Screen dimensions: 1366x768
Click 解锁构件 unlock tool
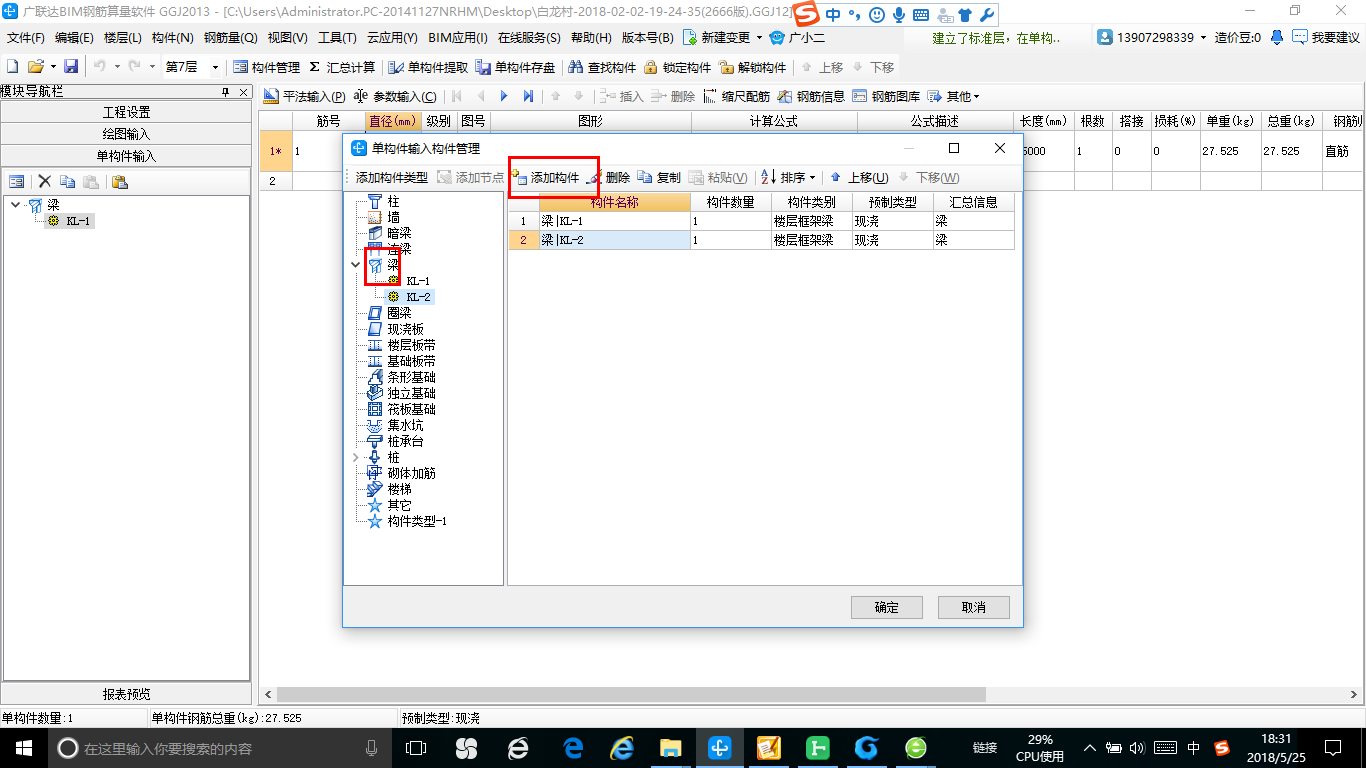(x=753, y=67)
